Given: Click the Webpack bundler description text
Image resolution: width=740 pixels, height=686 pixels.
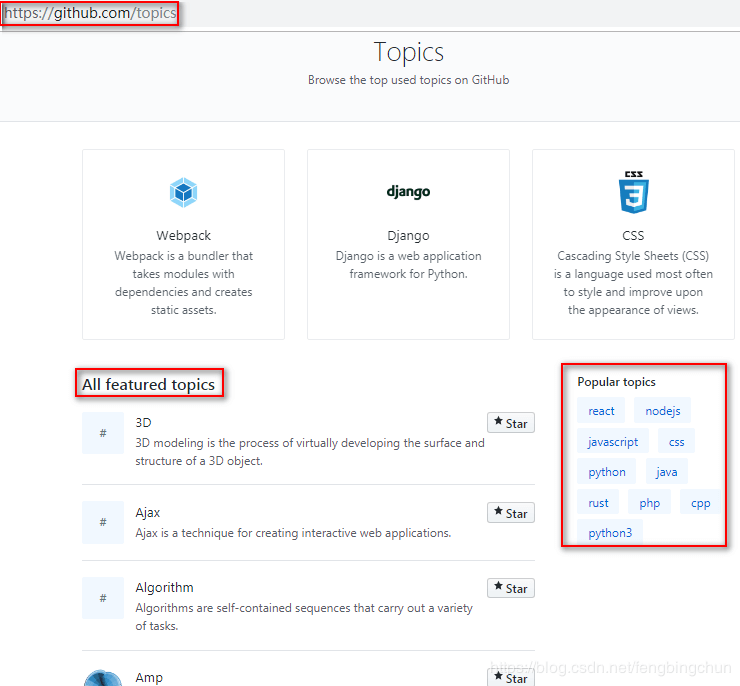Looking at the screenshot, I should tap(183, 283).
